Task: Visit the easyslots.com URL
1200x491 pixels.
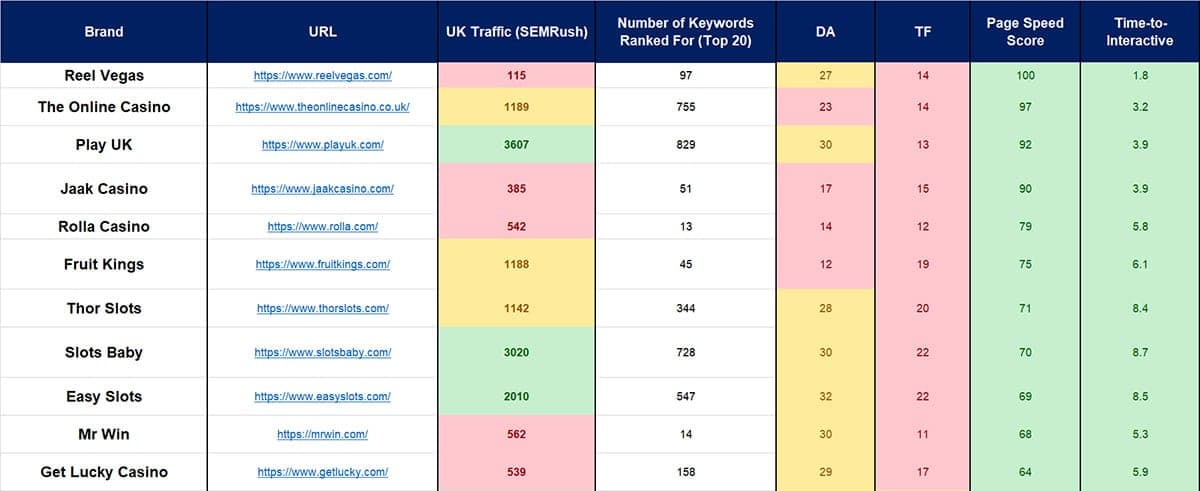Action: click(323, 397)
